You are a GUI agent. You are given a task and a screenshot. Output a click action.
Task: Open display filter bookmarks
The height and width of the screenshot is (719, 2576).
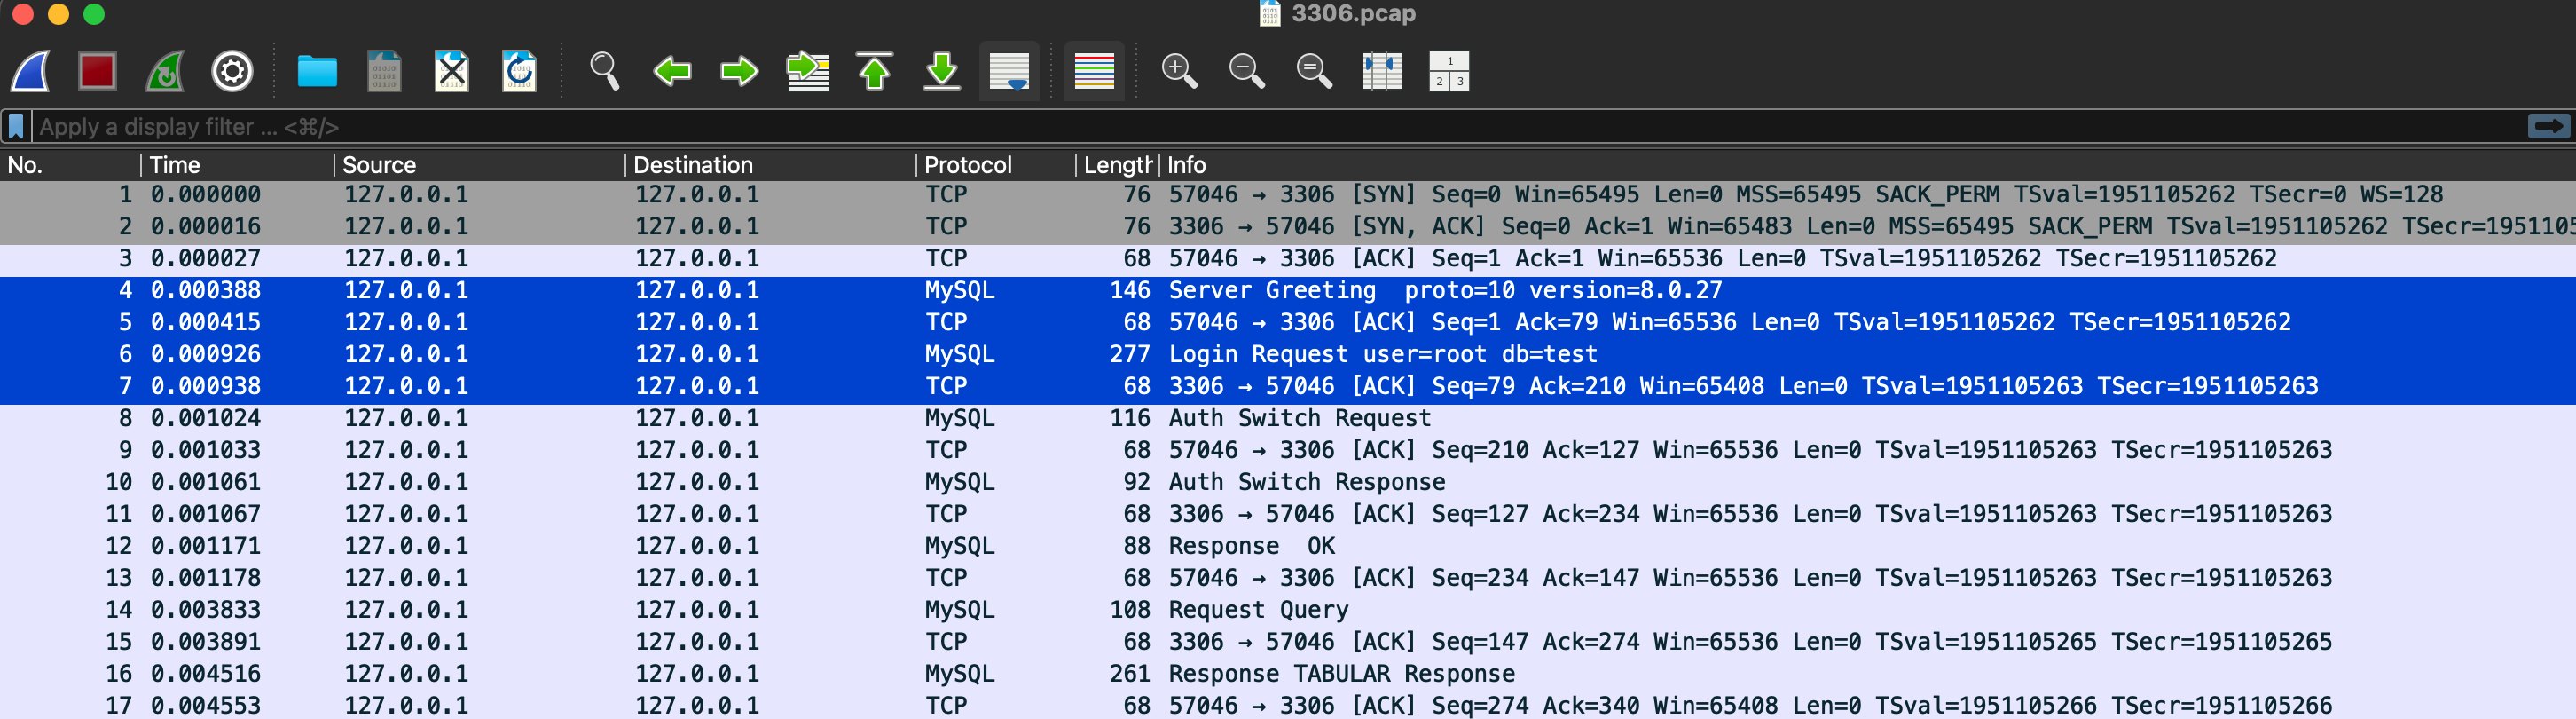tap(16, 127)
